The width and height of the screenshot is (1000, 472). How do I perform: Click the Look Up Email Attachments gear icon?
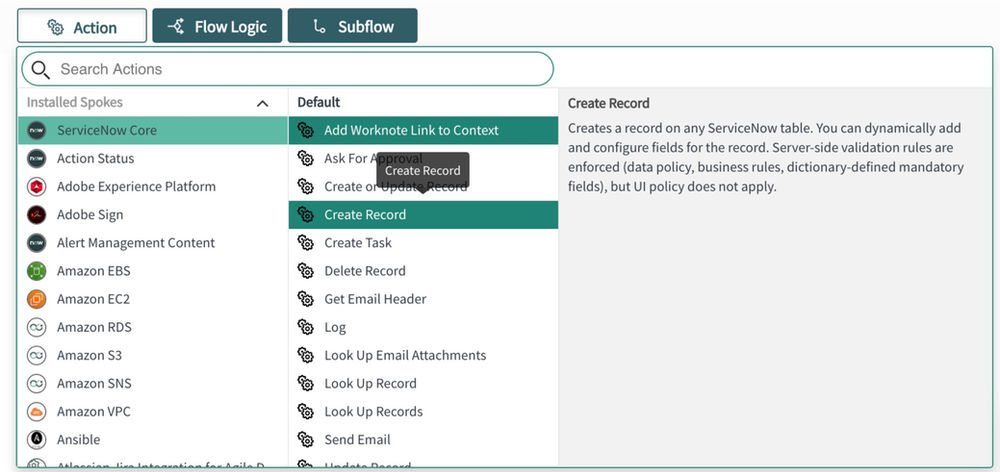click(x=305, y=355)
